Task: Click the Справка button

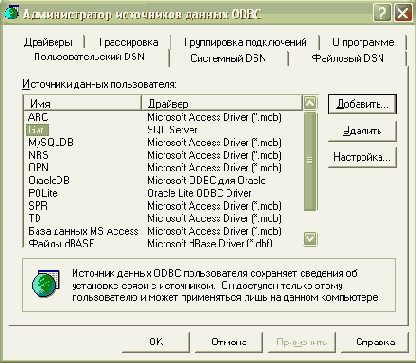Action: (x=375, y=342)
